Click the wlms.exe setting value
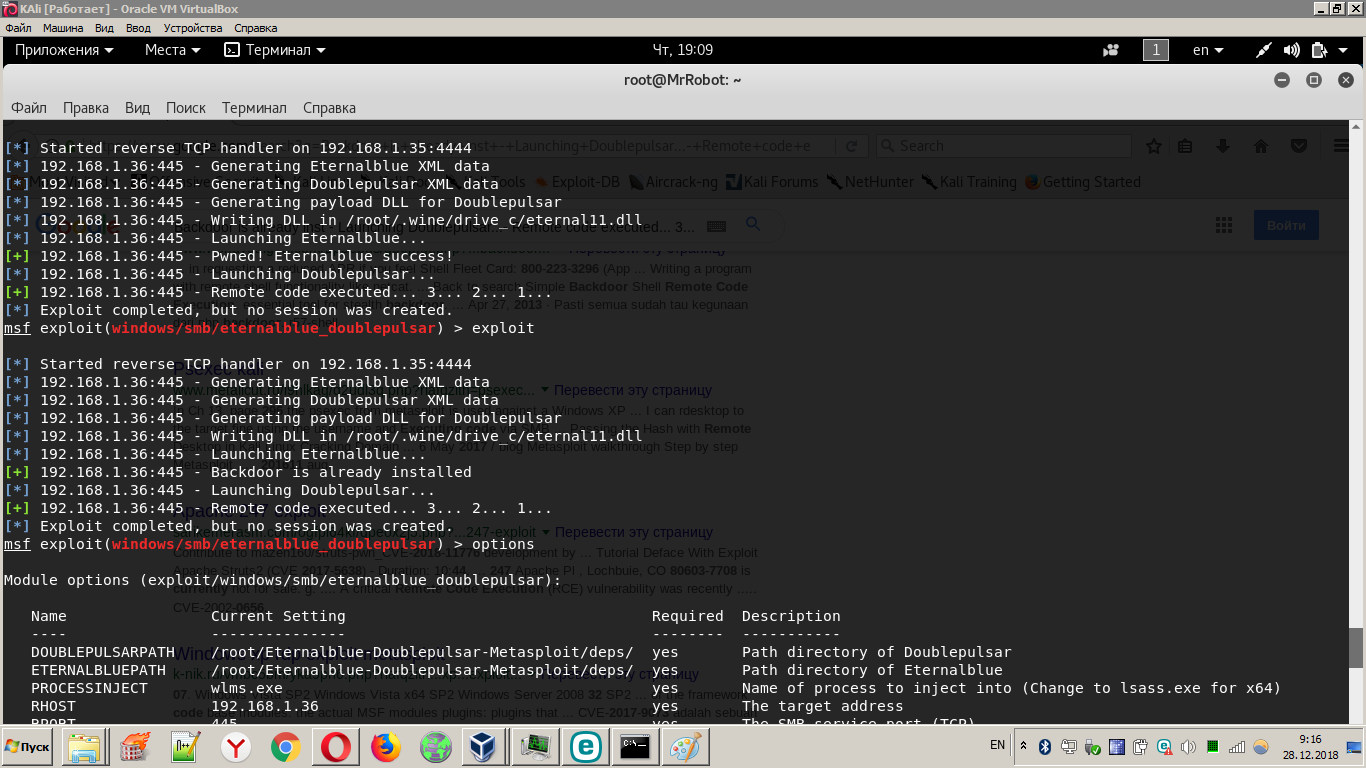The width and height of the screenshot is (1366, 768). point(246,688)
